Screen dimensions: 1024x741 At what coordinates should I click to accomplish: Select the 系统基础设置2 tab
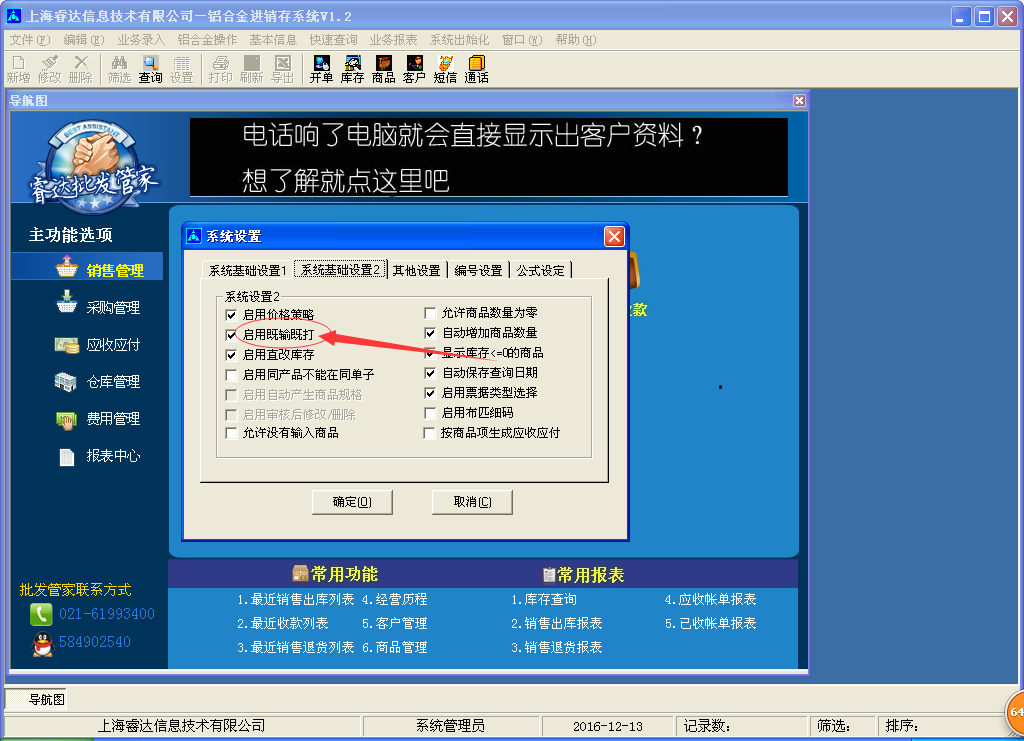pyautogui.click(x=340, y=269)
